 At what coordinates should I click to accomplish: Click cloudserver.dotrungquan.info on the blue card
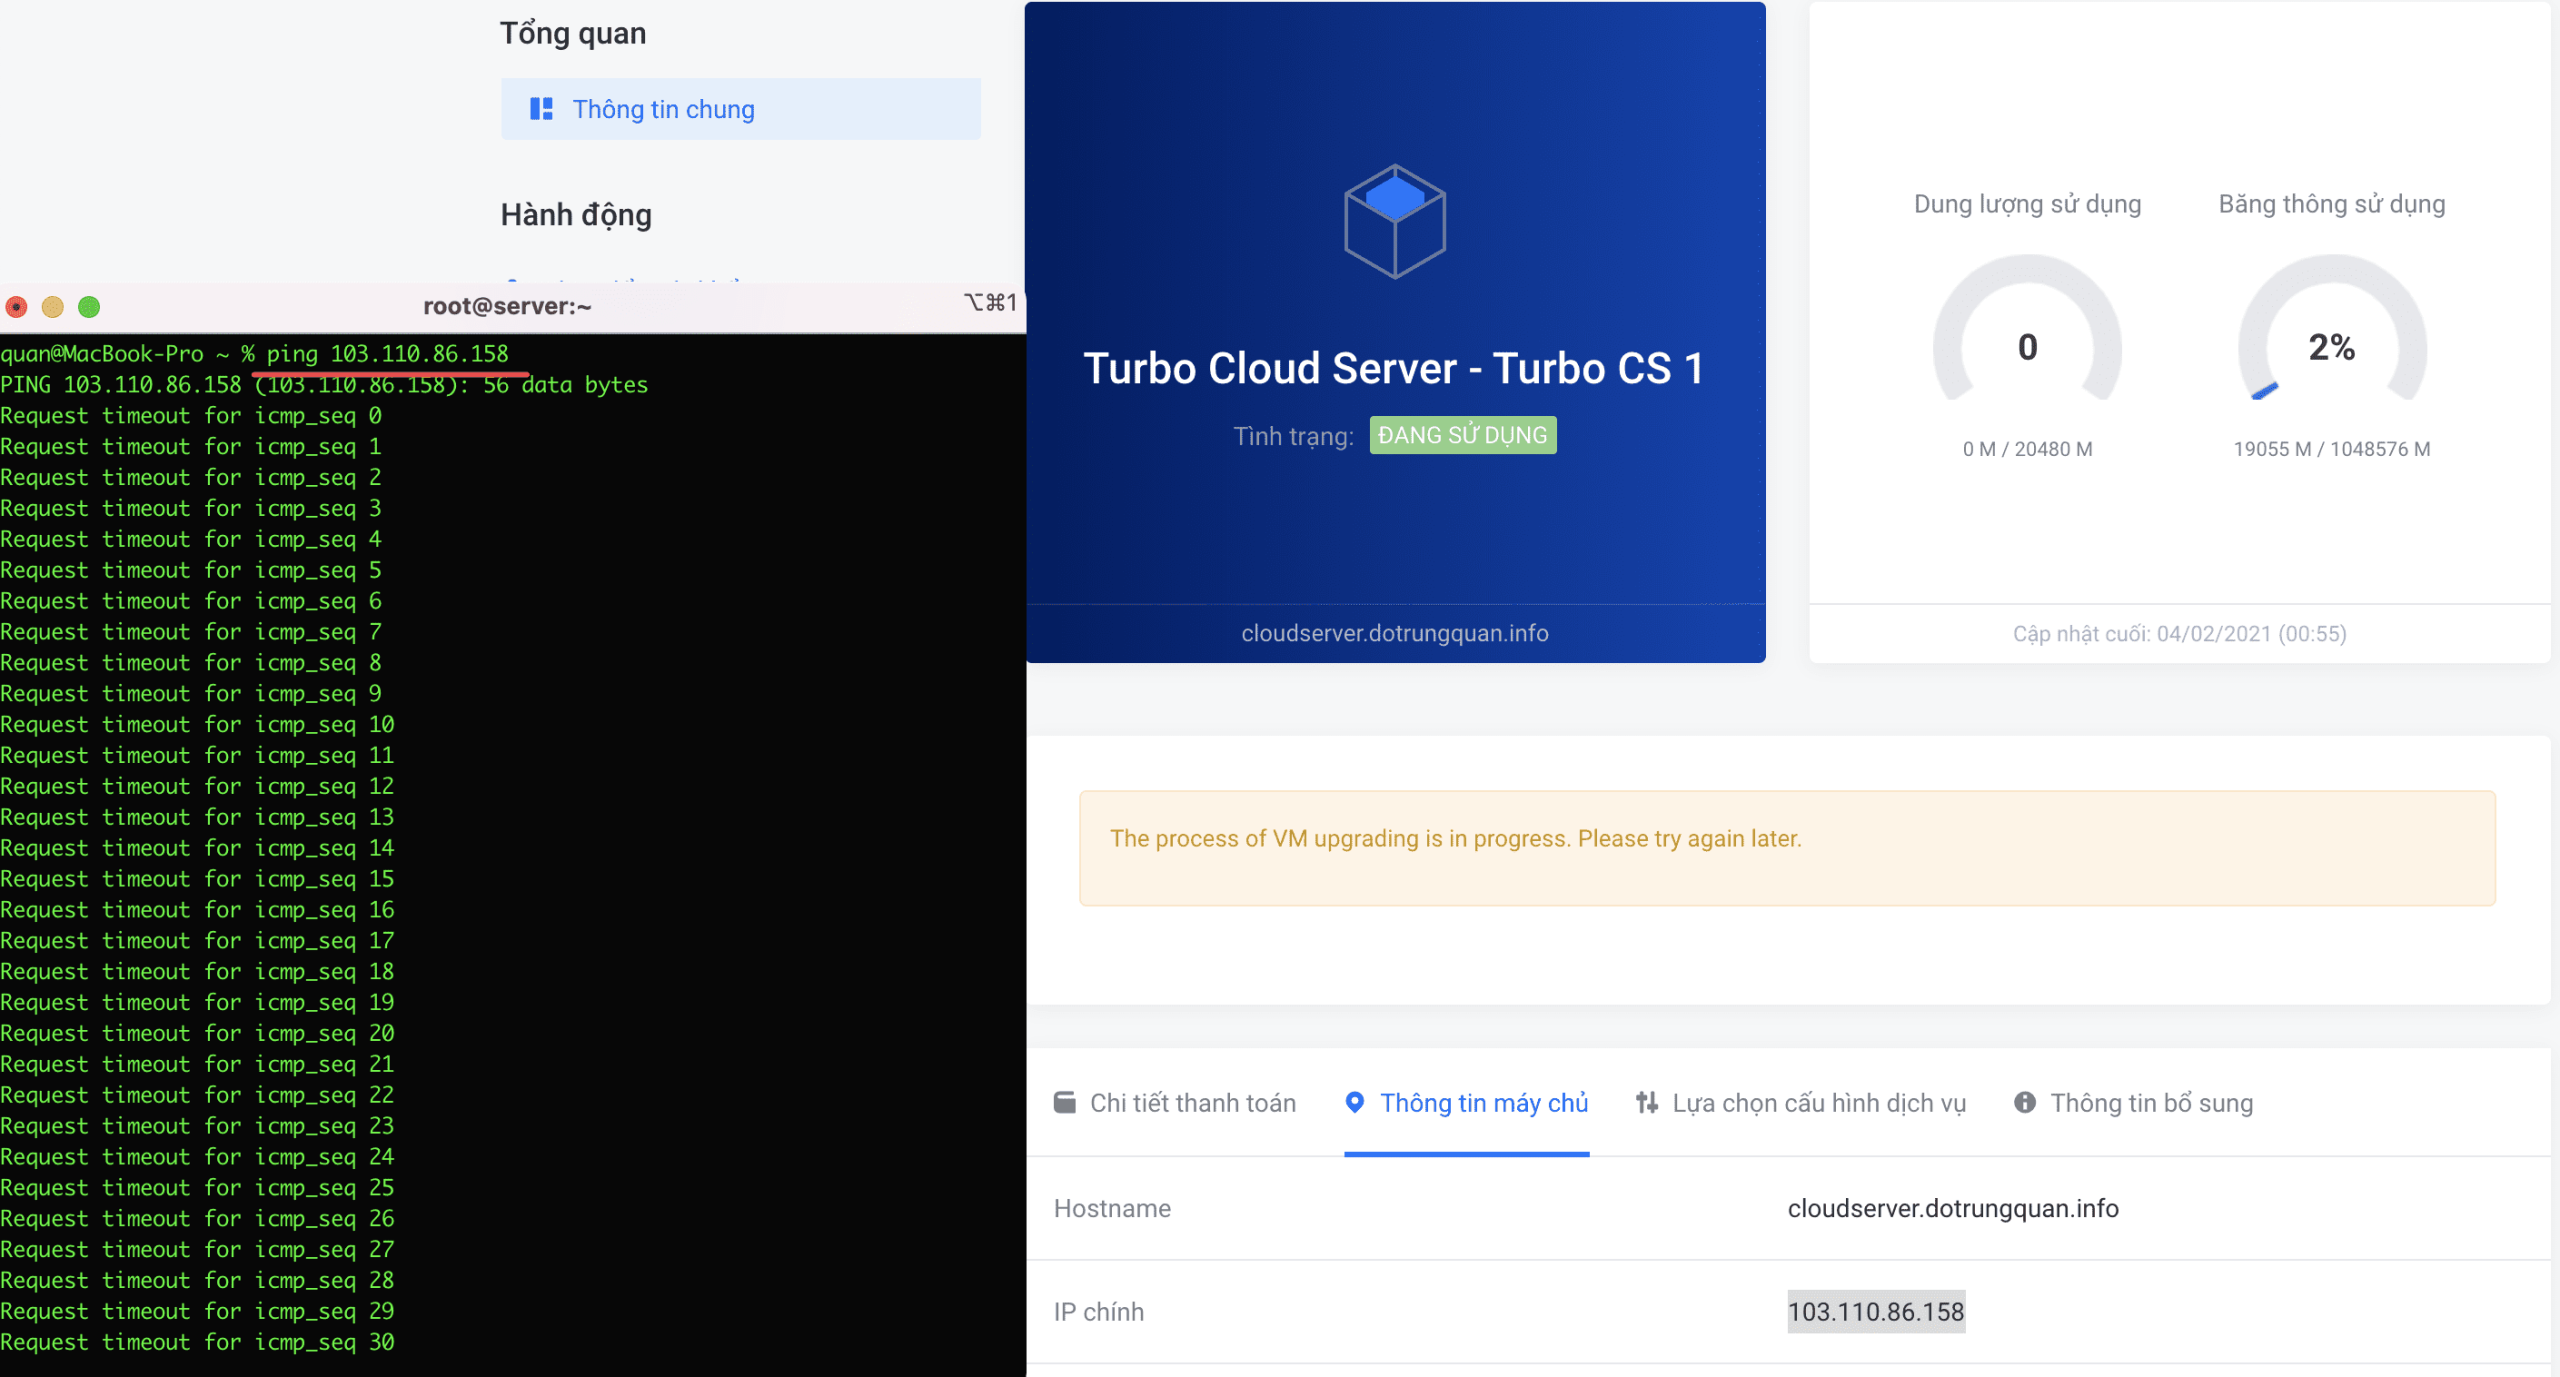[1394, 633]
